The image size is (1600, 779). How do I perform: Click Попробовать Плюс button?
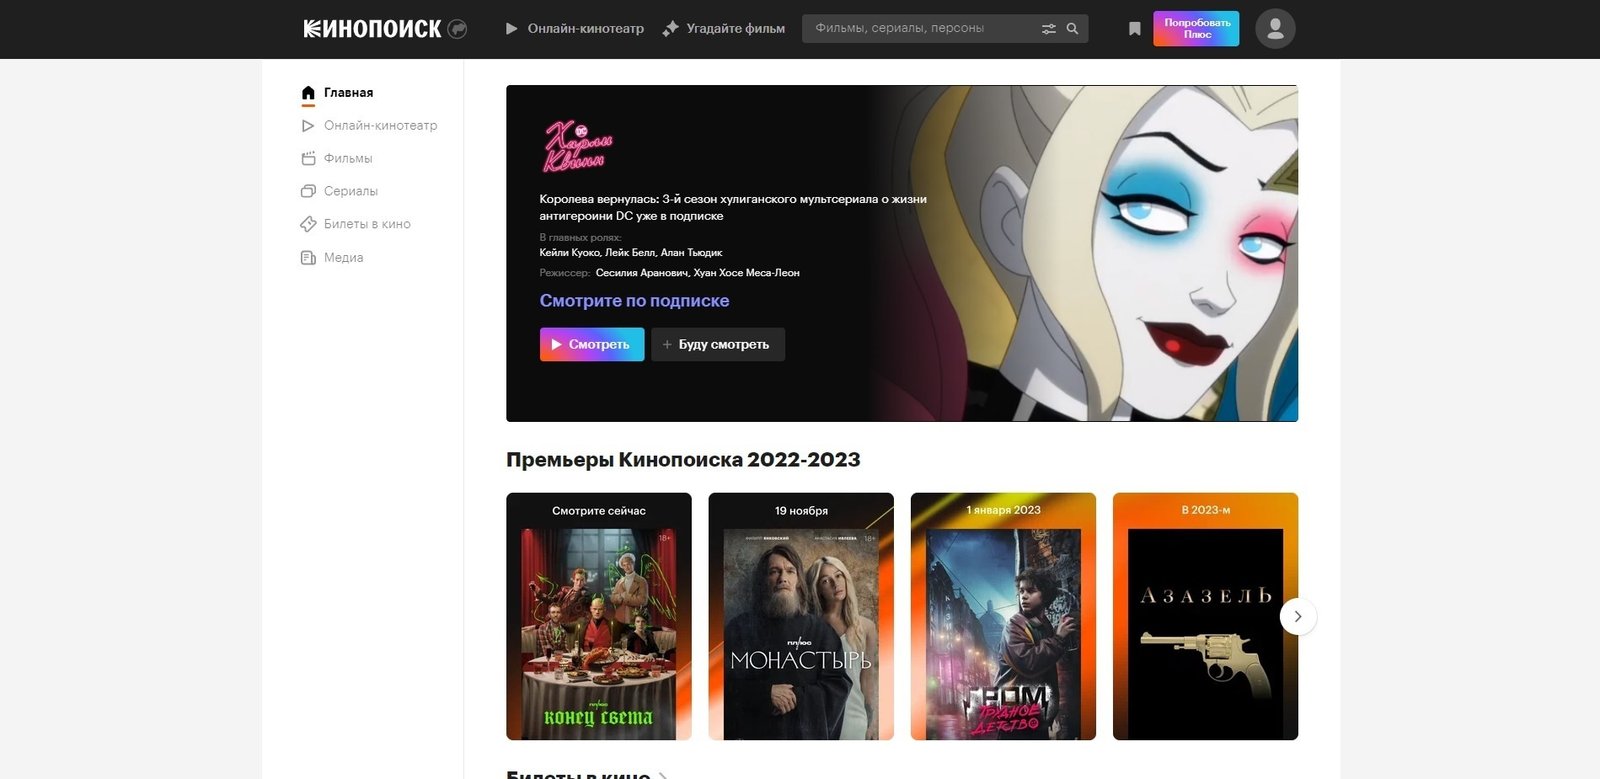tap(1196, 29)
